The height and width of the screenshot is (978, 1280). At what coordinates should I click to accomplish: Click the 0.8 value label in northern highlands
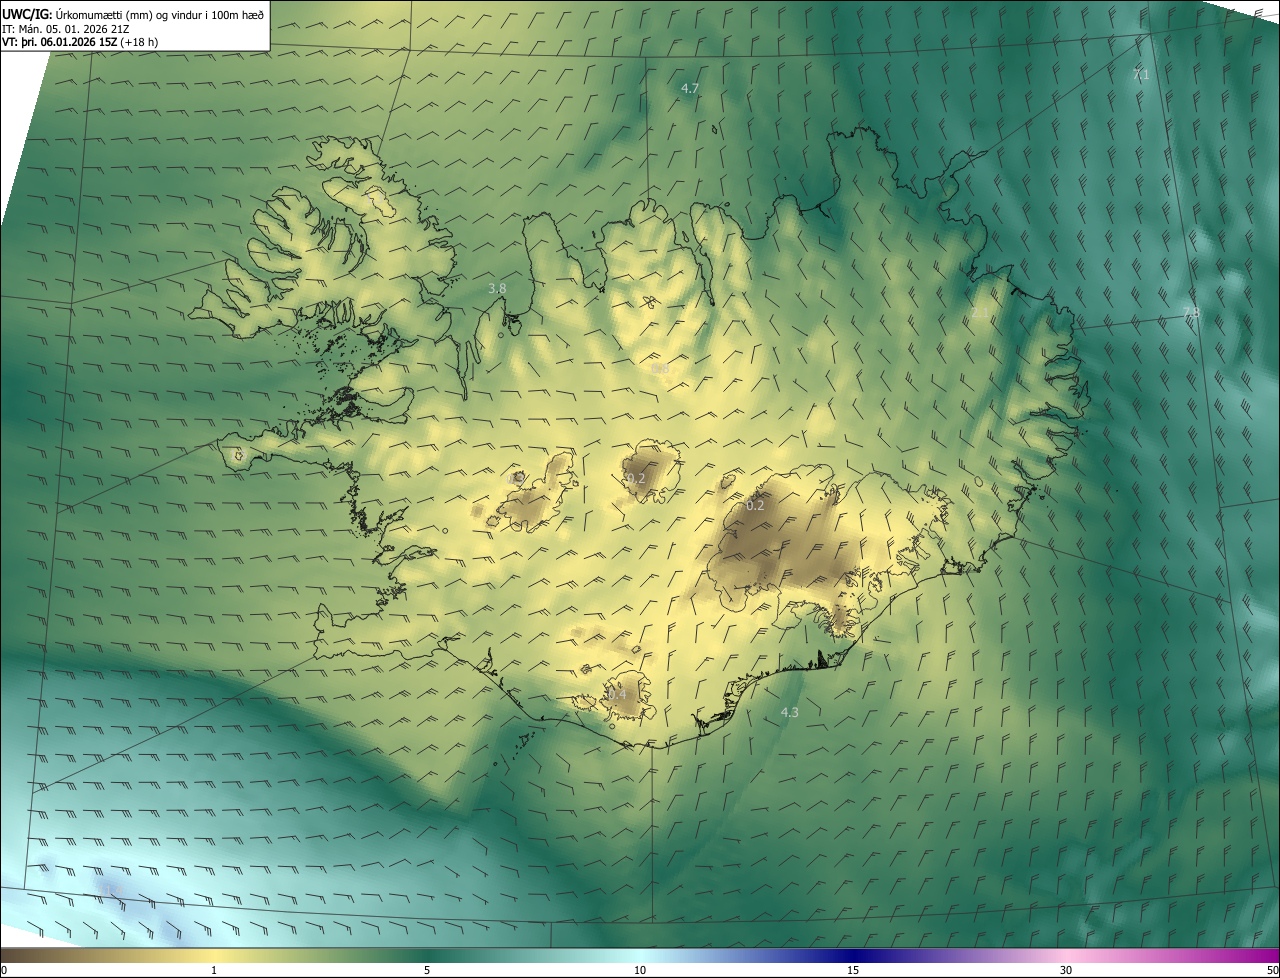[660, 370]
